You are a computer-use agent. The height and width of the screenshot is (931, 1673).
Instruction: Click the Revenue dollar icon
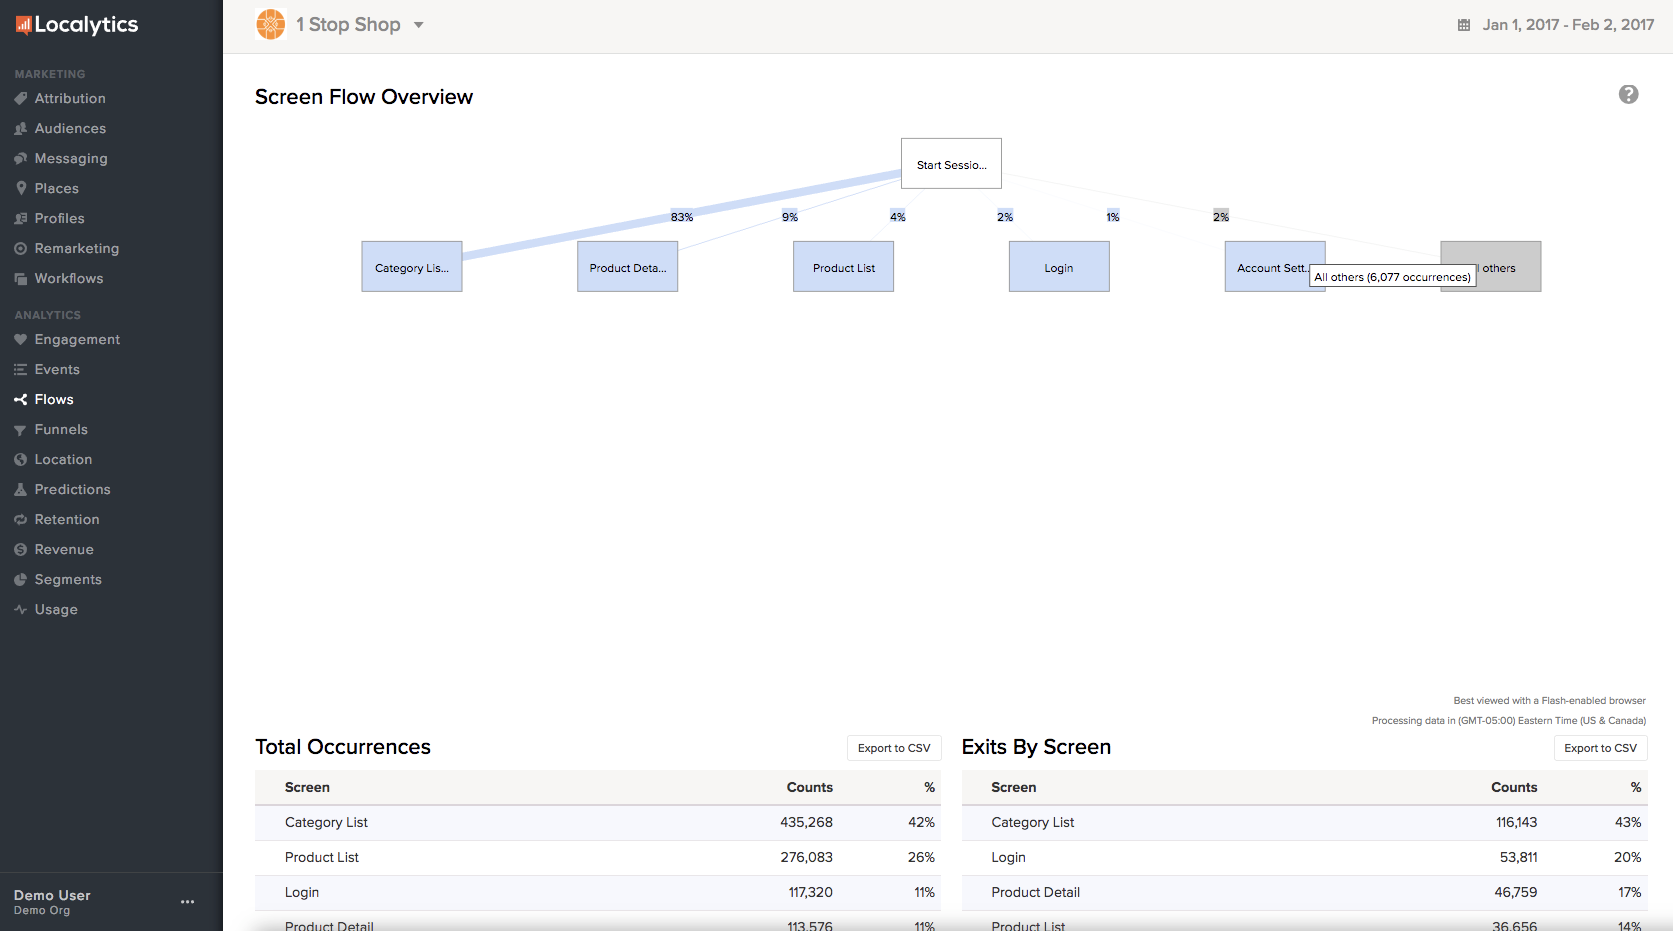coord(20,550)
